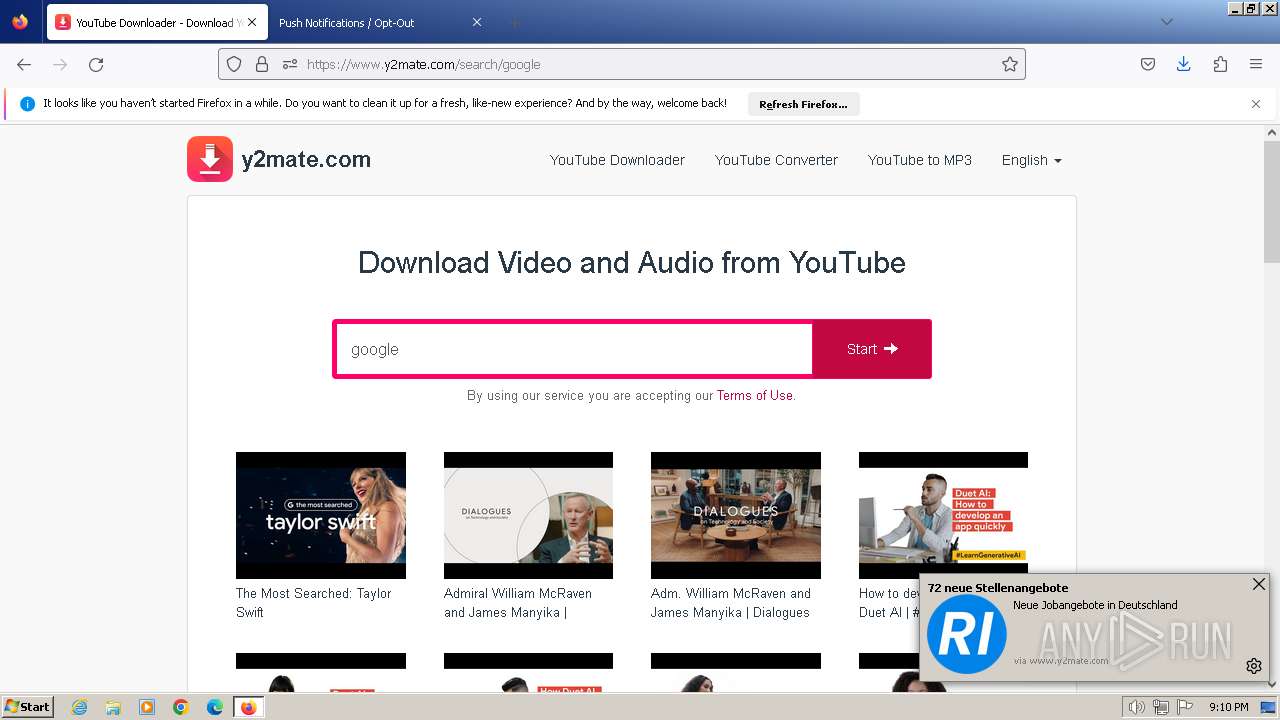Dismiss the Firefox refresh notification bar
The image size is (1280, 720).
click(1256, 104)
